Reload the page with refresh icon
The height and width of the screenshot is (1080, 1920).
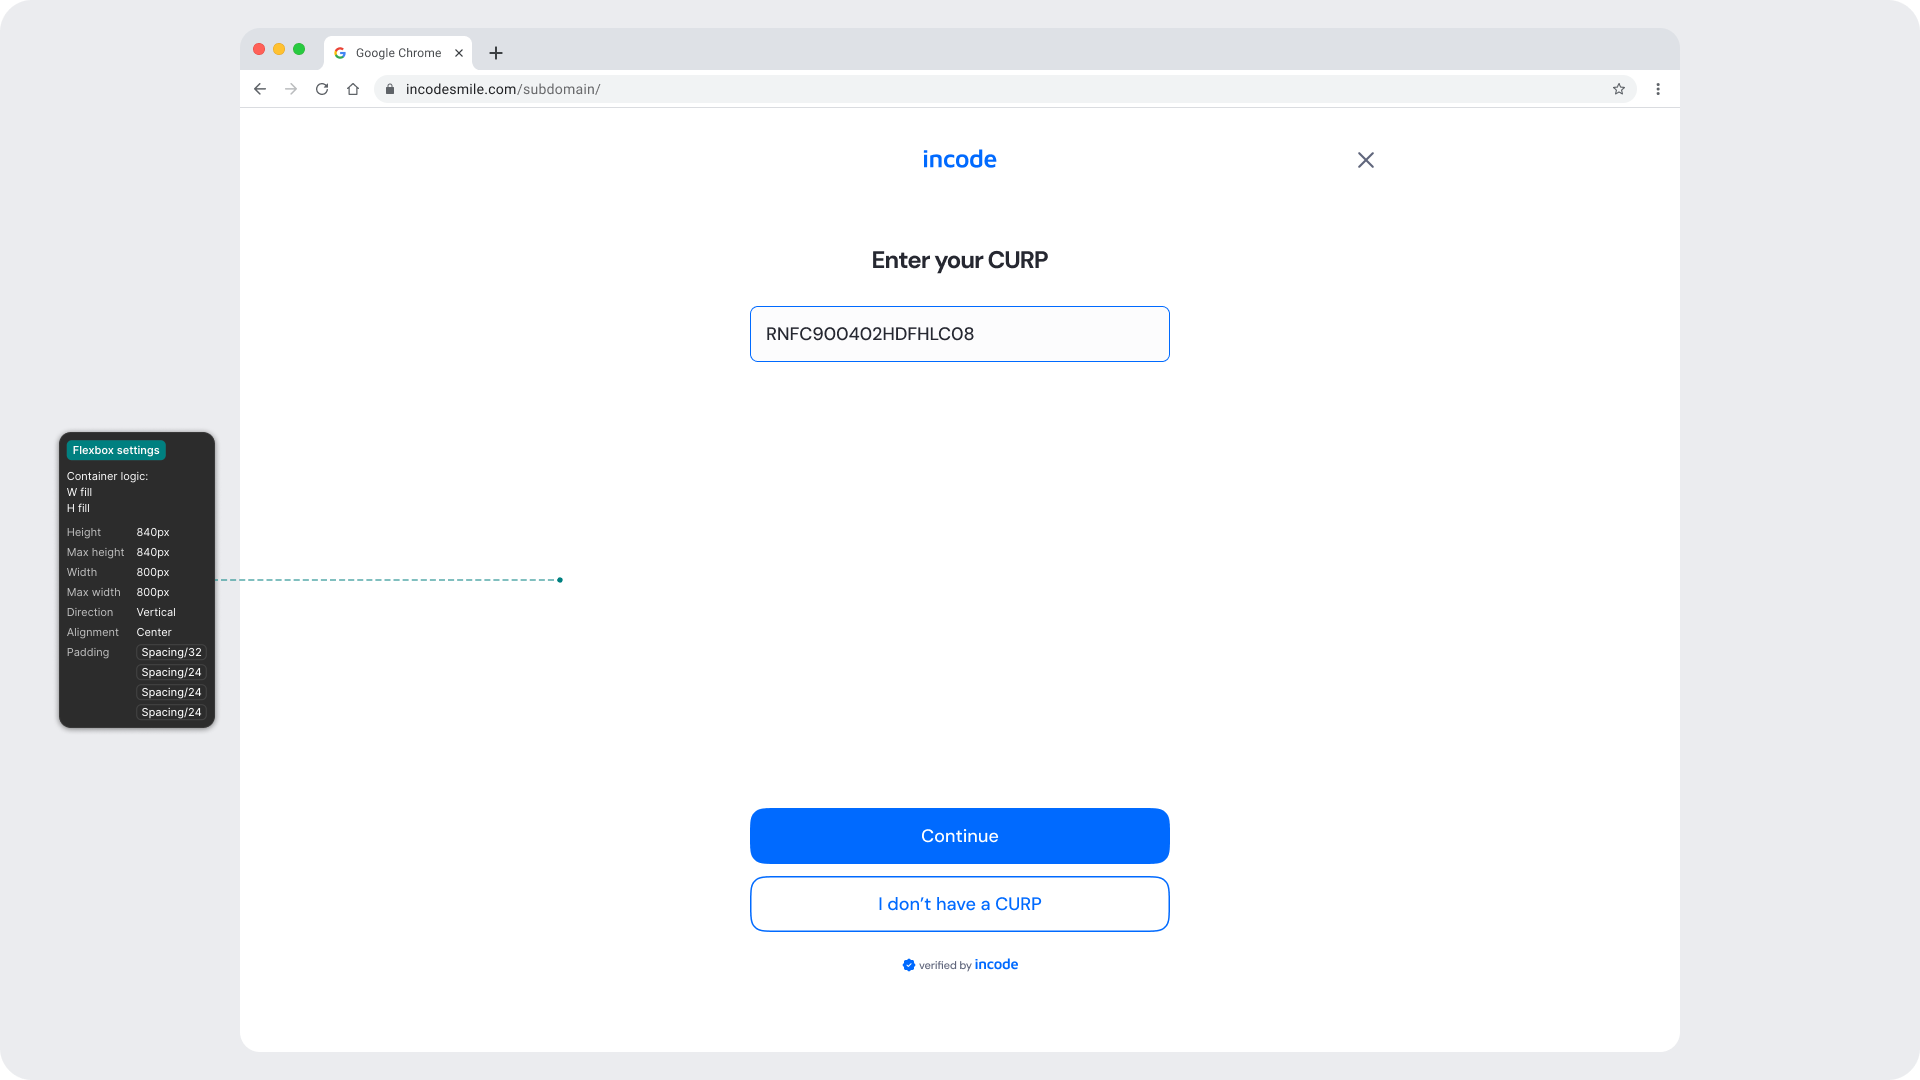322,89
